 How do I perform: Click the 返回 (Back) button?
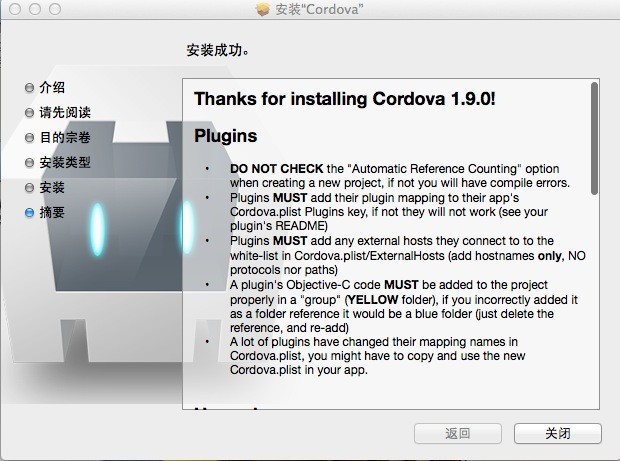click(458, 433)
